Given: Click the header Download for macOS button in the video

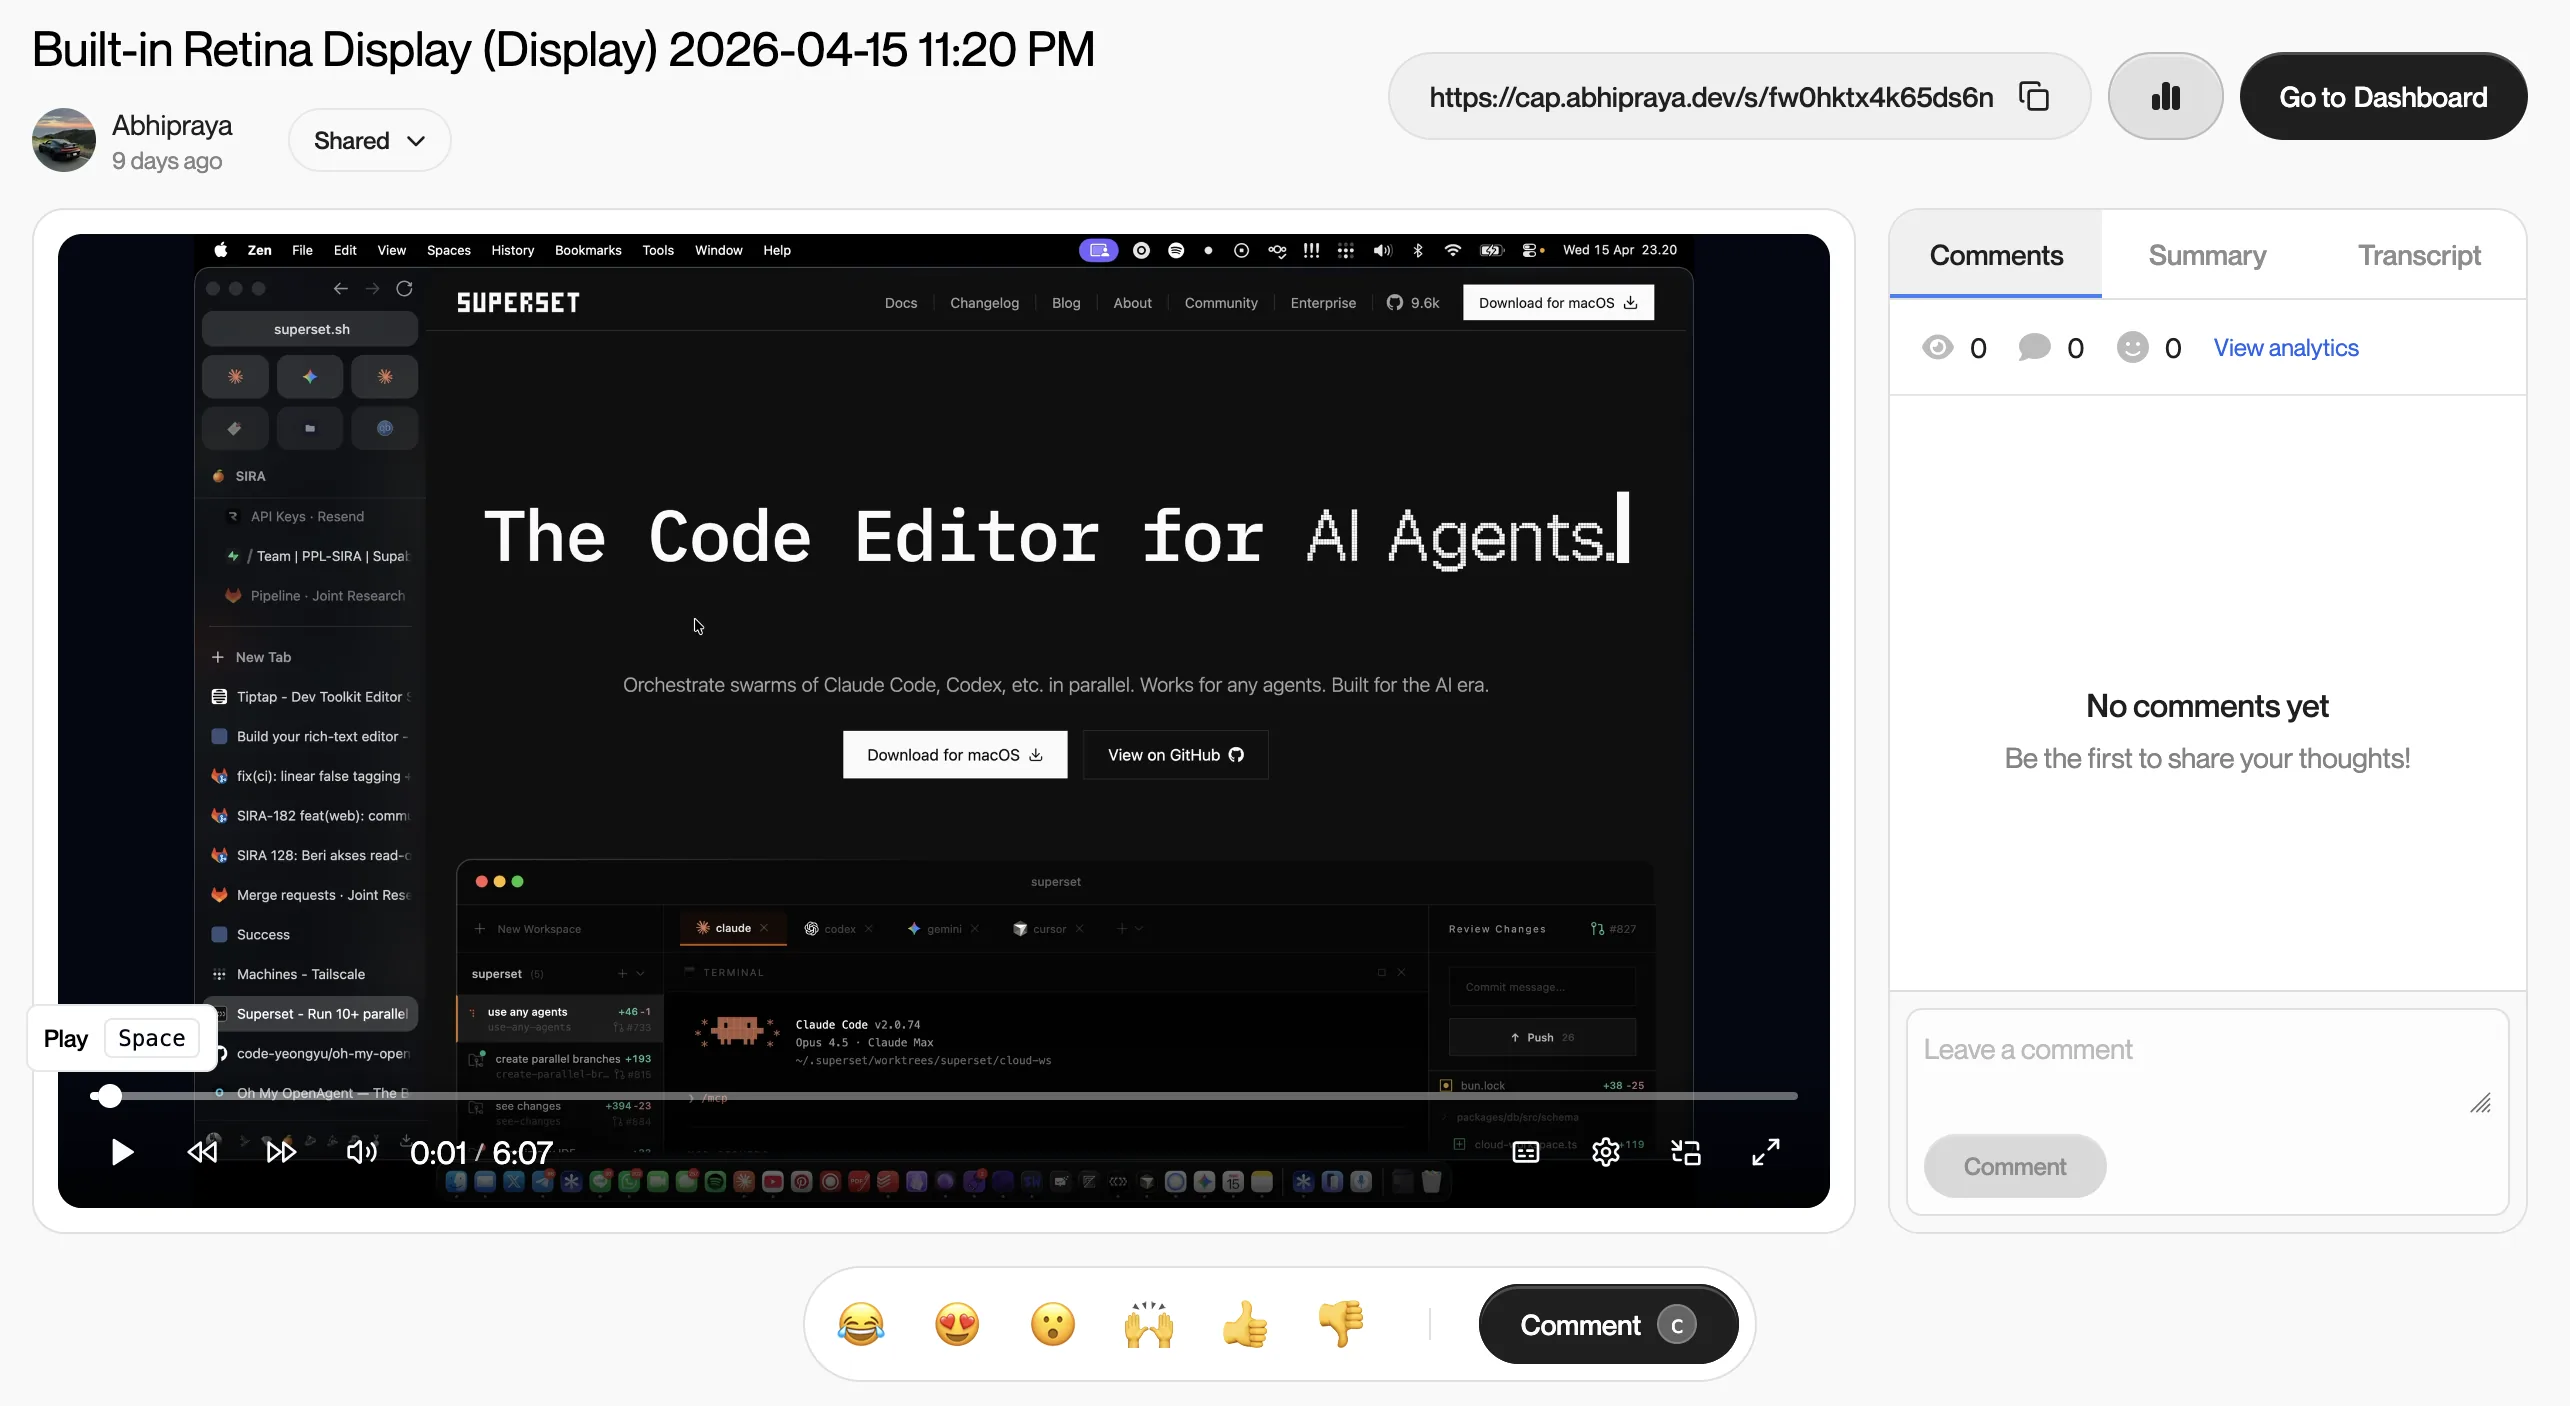Looking at the screenshot, I should (x=1558, y=303).
